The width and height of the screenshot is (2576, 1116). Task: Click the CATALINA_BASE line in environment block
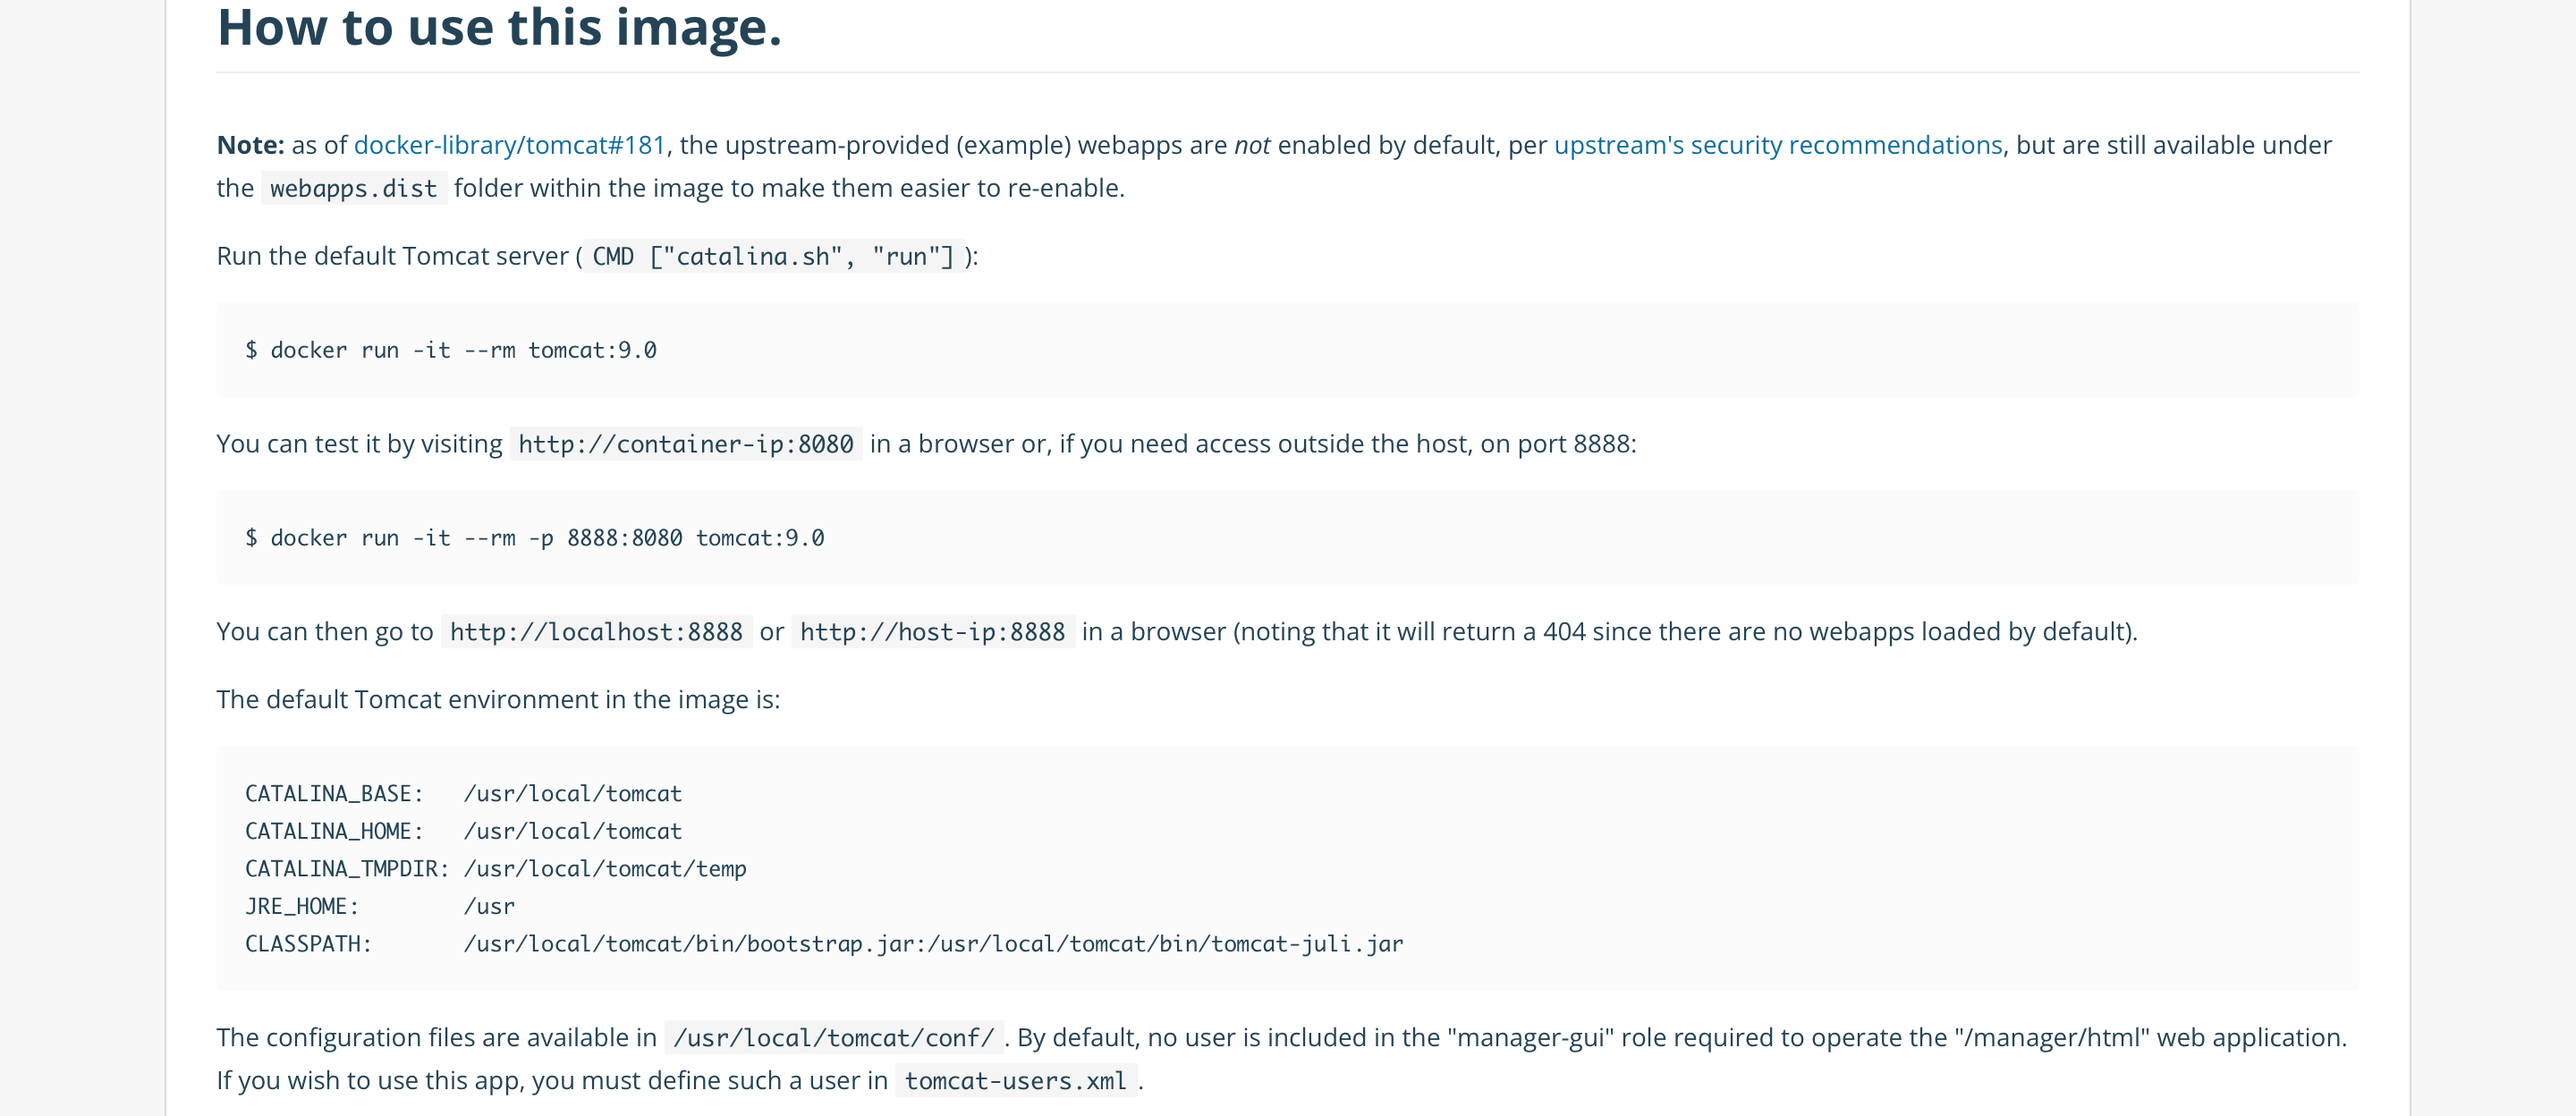(x=463, y=794)
